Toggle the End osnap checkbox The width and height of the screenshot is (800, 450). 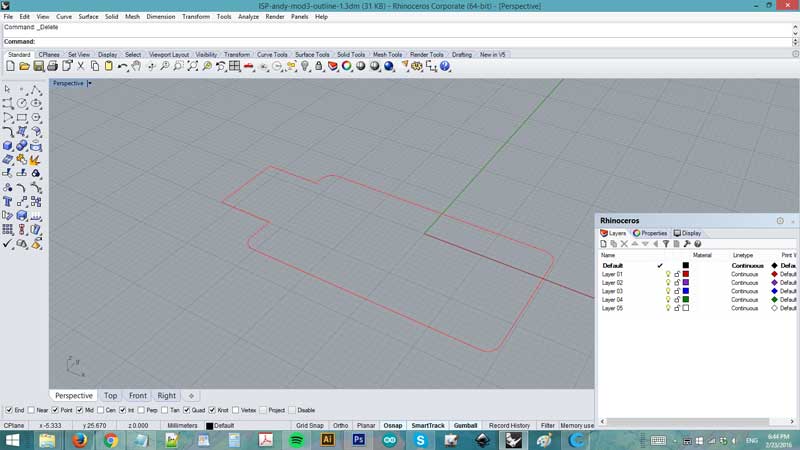(x=9, y=410)
